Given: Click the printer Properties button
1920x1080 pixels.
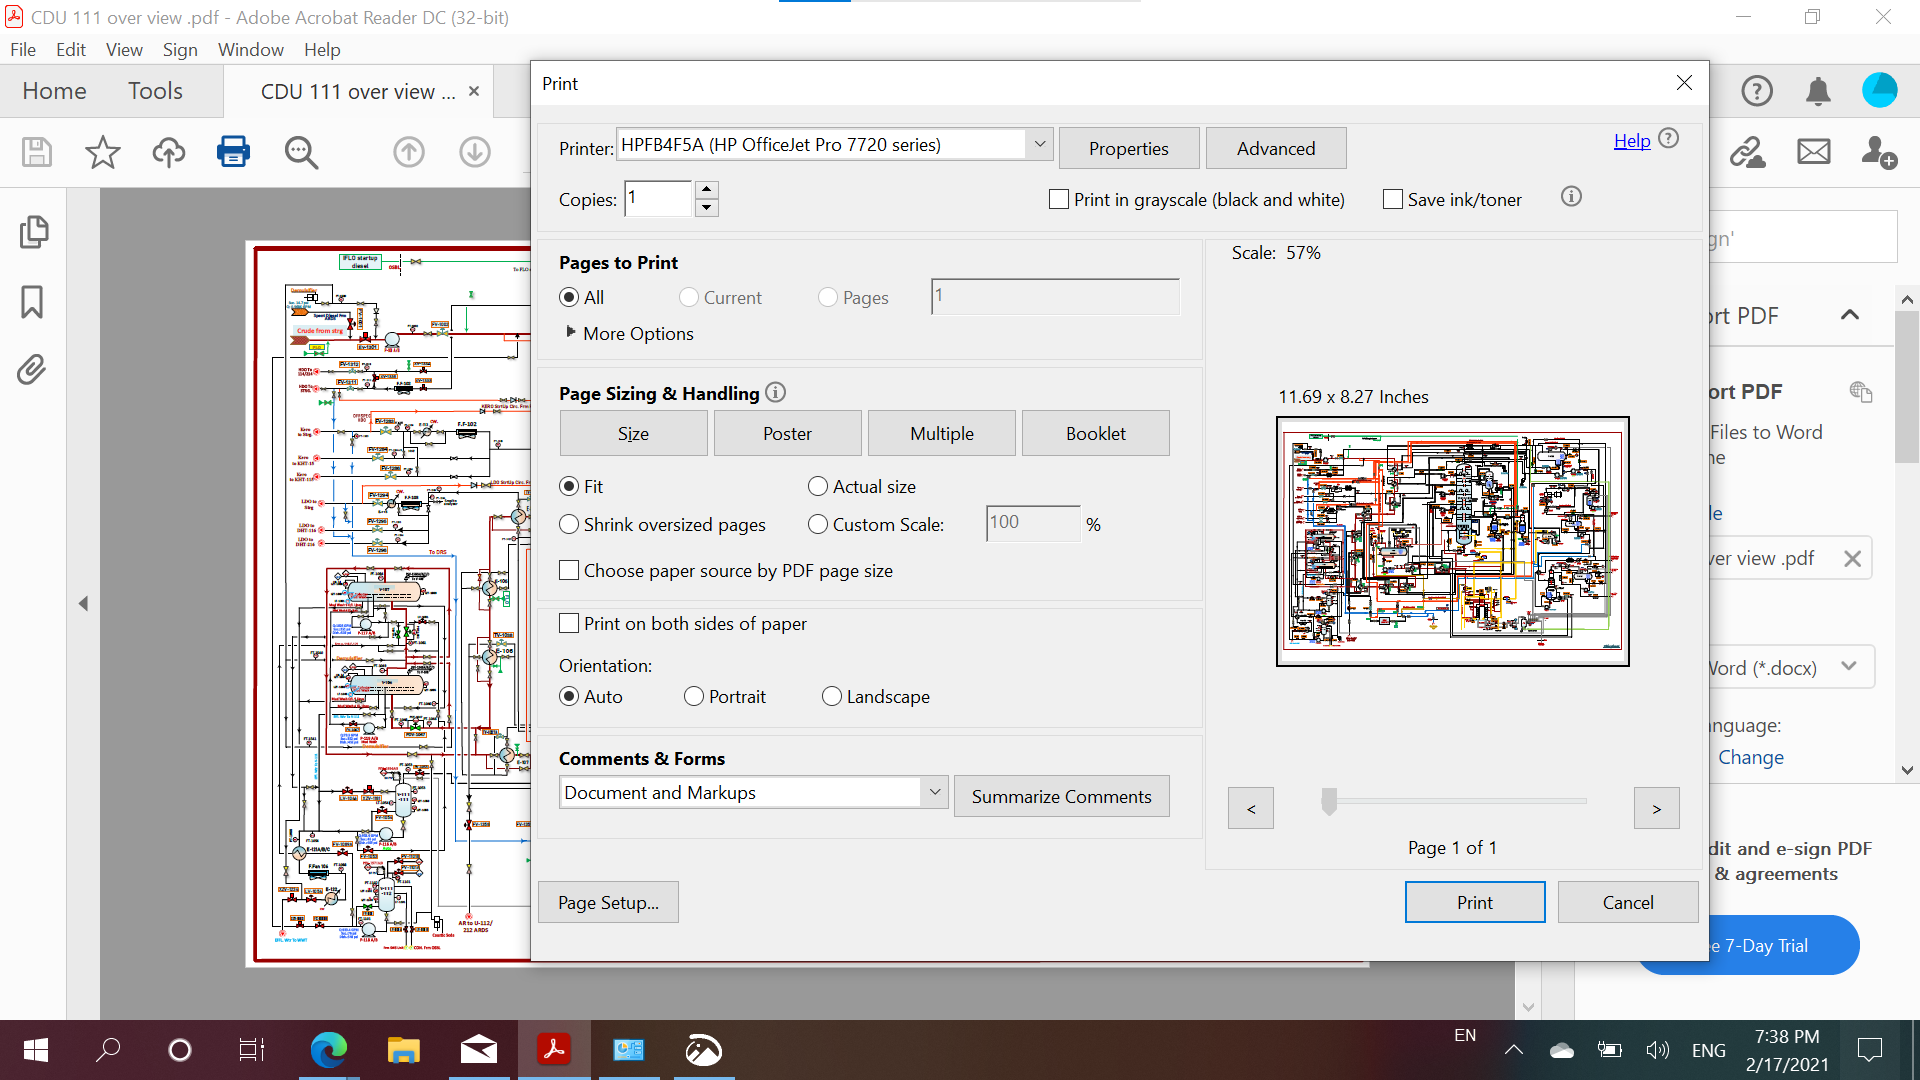Looking at the screenshot, I should pos(1129,148).
